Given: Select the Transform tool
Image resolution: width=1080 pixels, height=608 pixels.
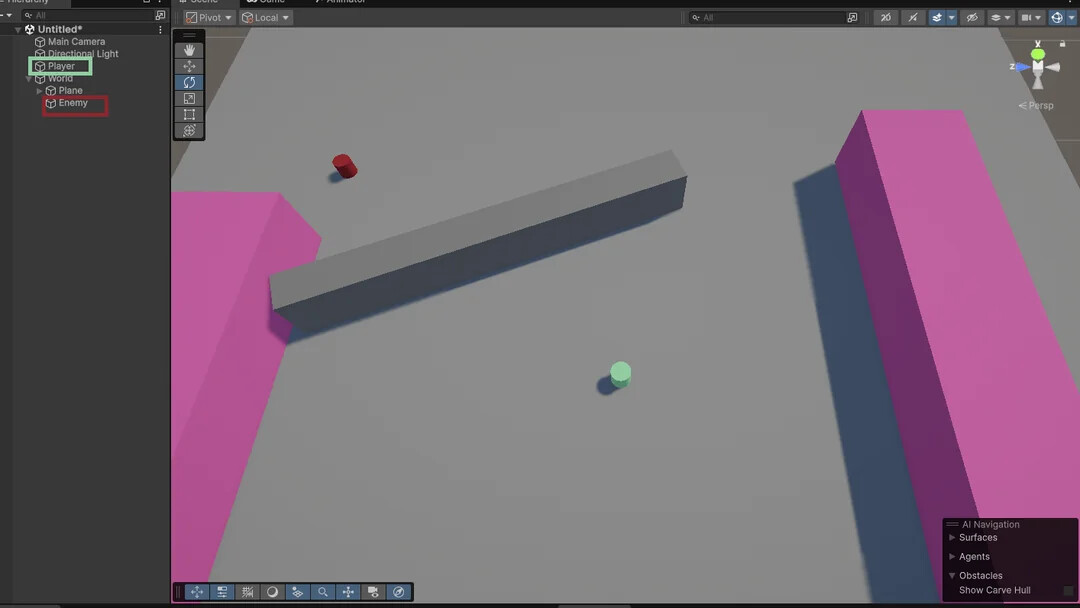Looking at the screenshot, I should click(x=189, y=130).
